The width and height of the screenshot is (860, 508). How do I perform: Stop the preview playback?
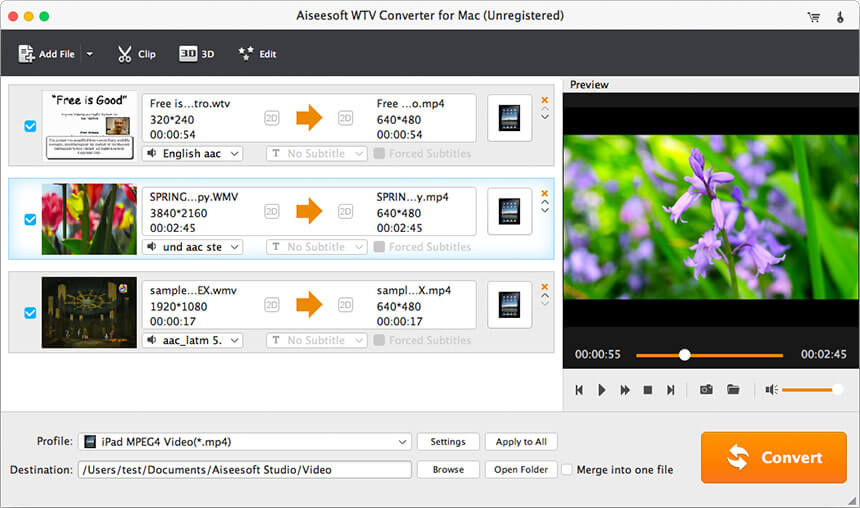pos(648,390)
